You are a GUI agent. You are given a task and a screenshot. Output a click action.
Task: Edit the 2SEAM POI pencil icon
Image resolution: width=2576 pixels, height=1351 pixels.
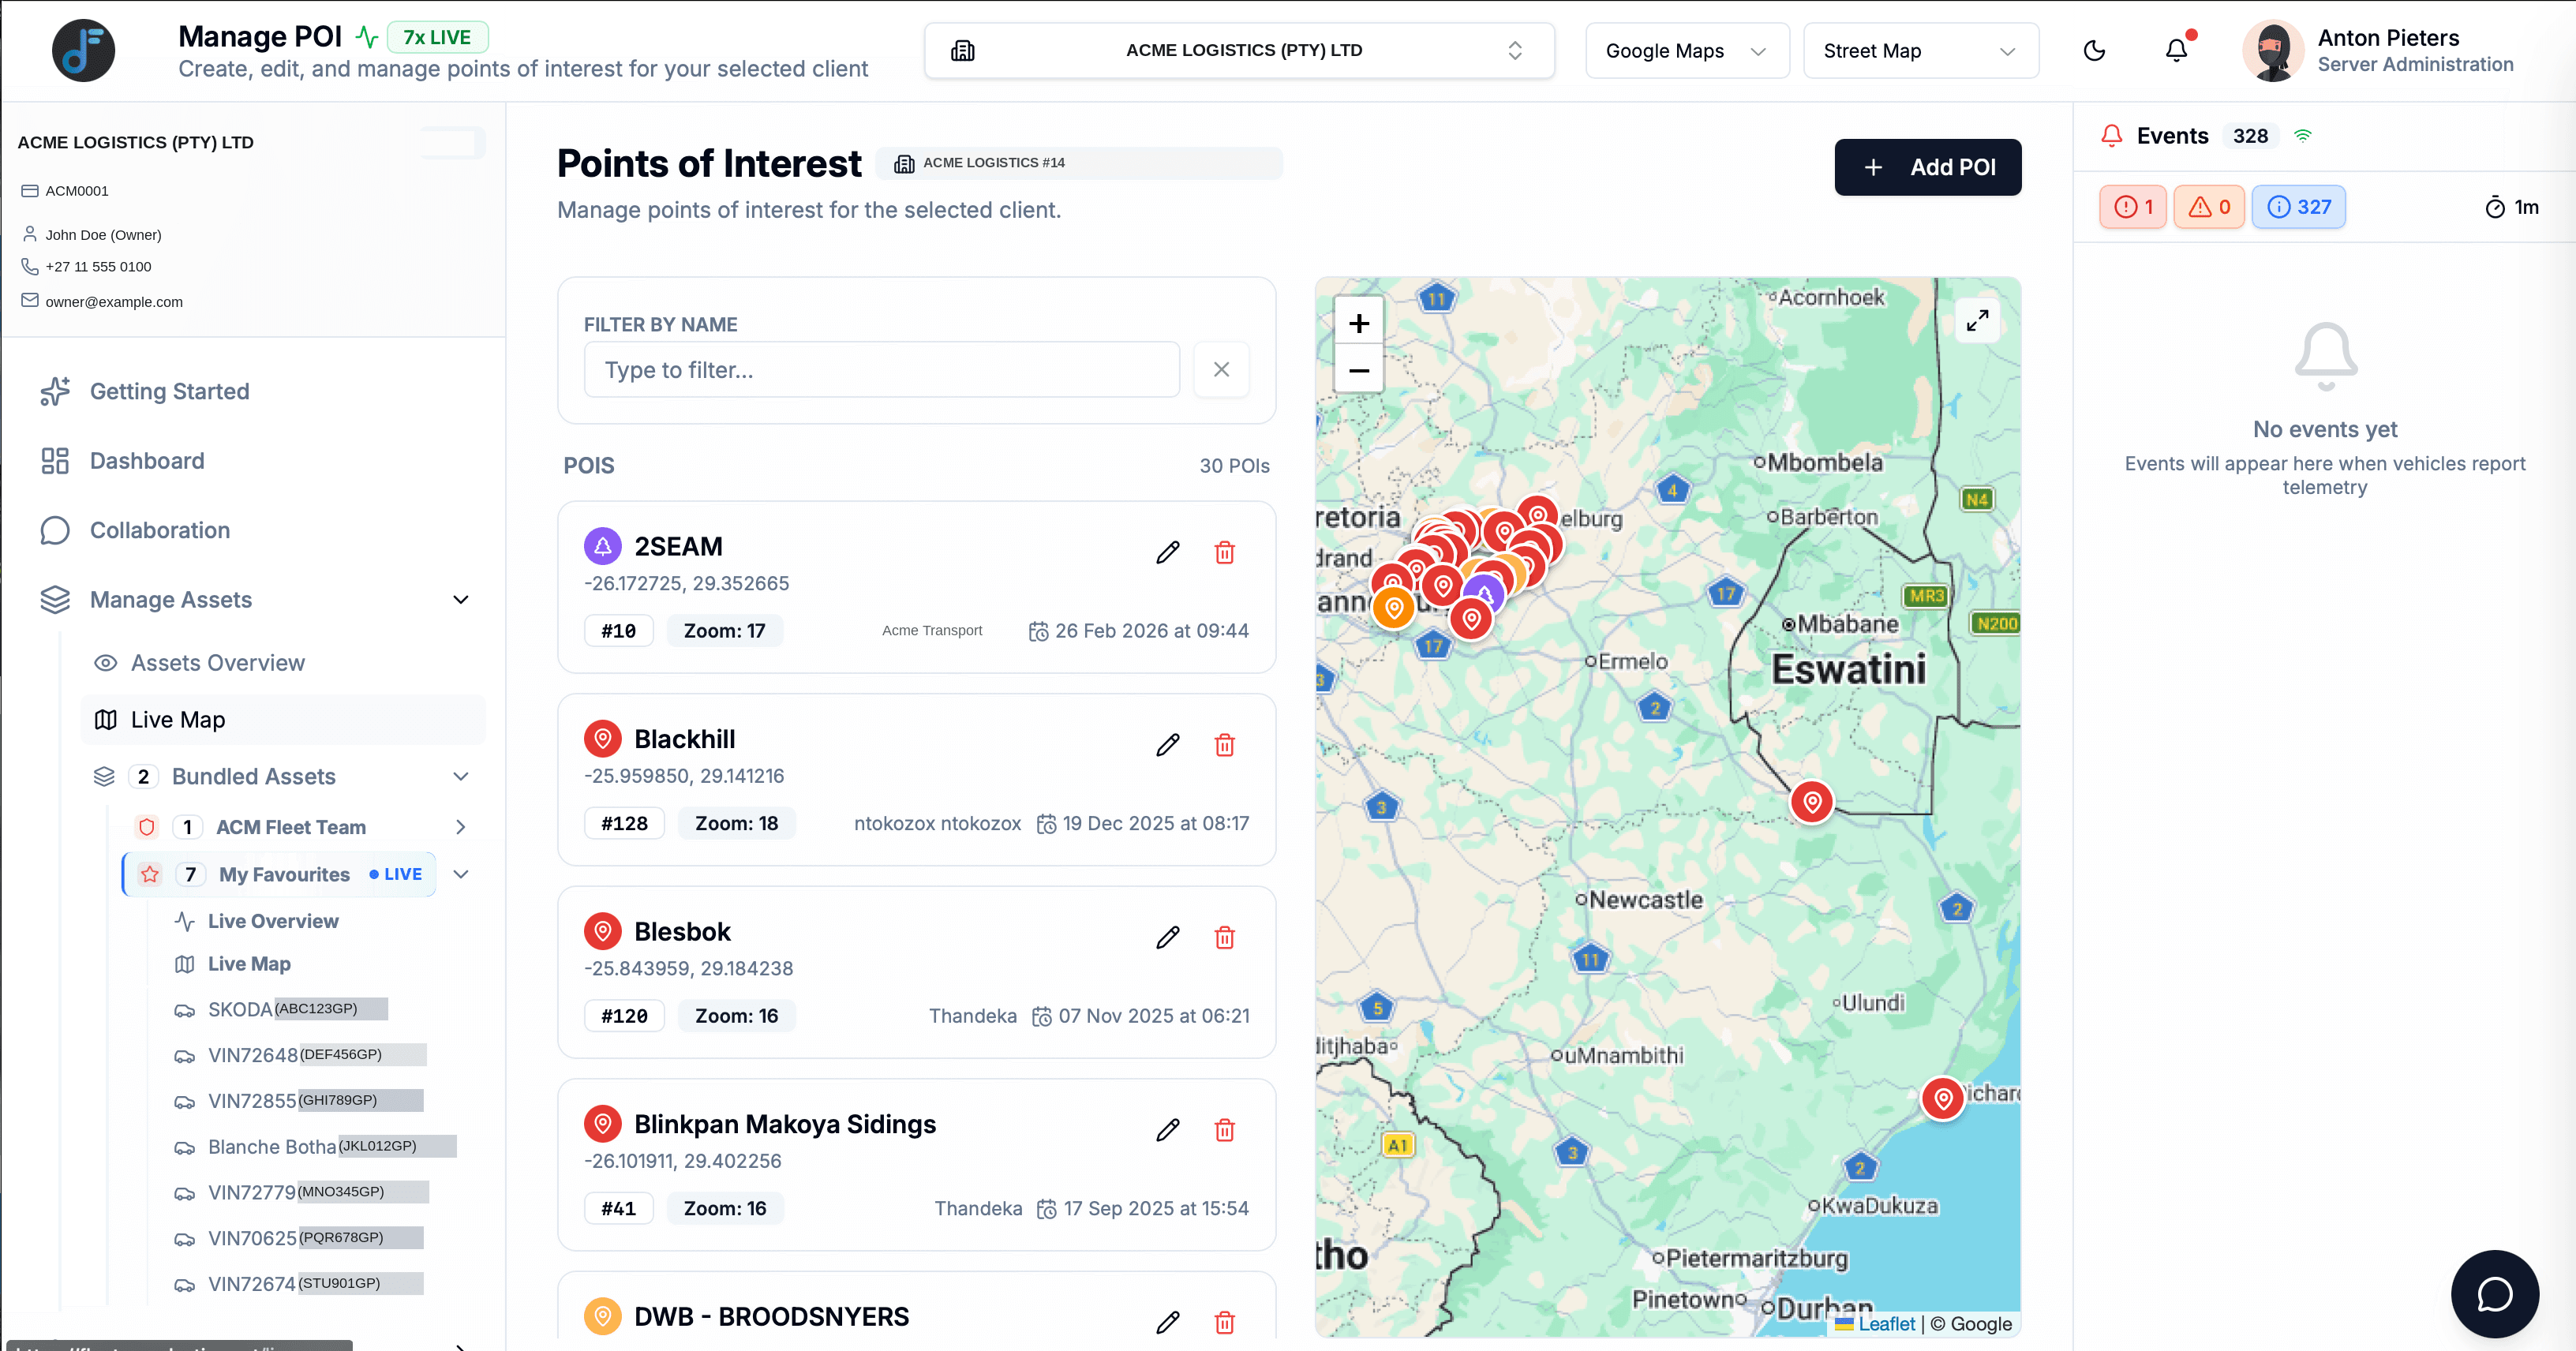tap(1167, 553)
